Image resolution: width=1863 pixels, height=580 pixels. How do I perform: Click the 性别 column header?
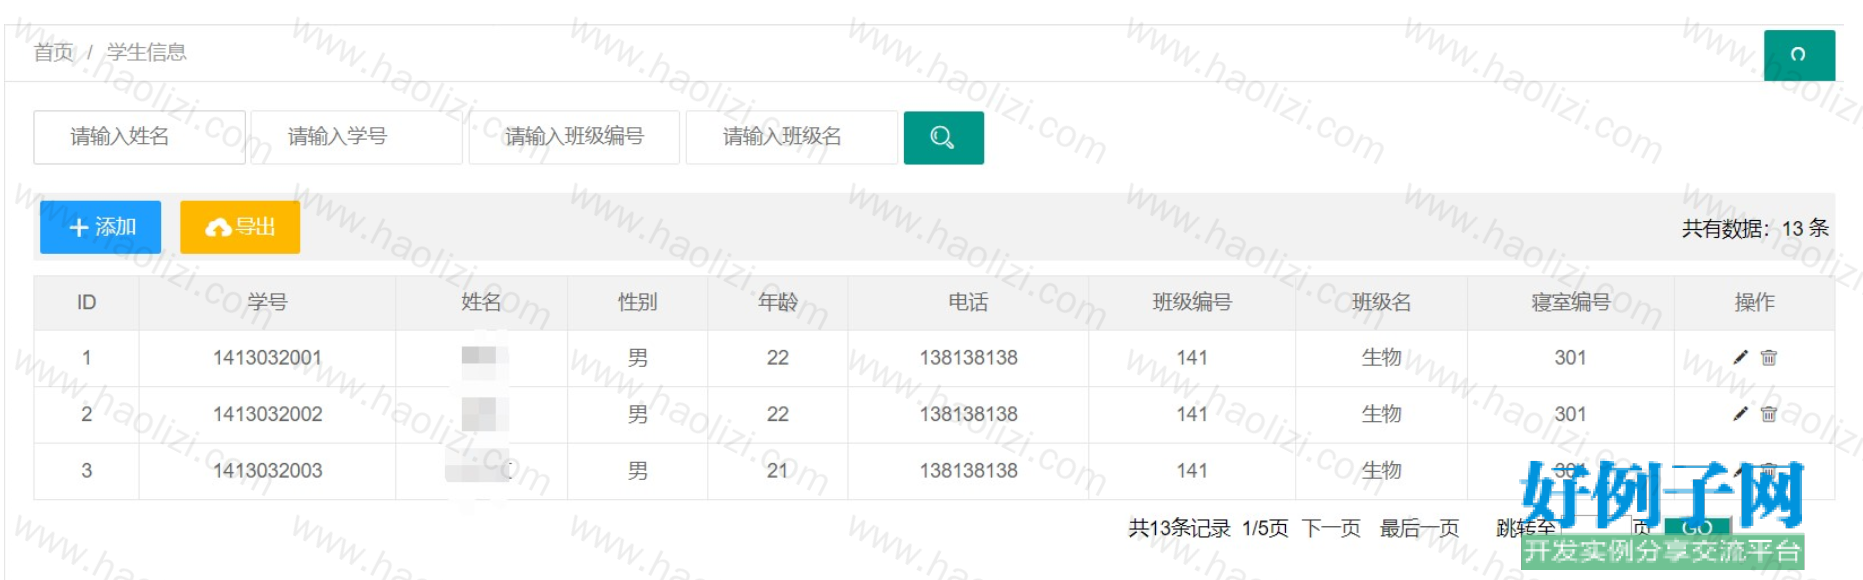[x=638, y=303]
